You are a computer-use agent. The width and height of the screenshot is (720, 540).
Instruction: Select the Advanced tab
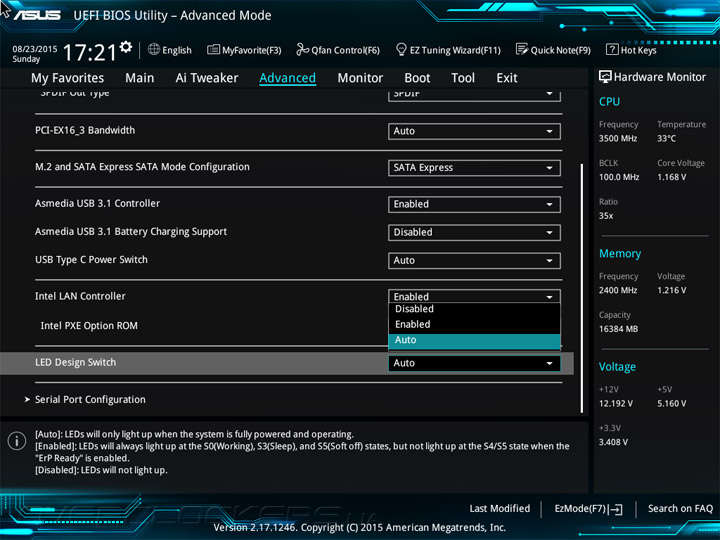click(x=287, y=78)
